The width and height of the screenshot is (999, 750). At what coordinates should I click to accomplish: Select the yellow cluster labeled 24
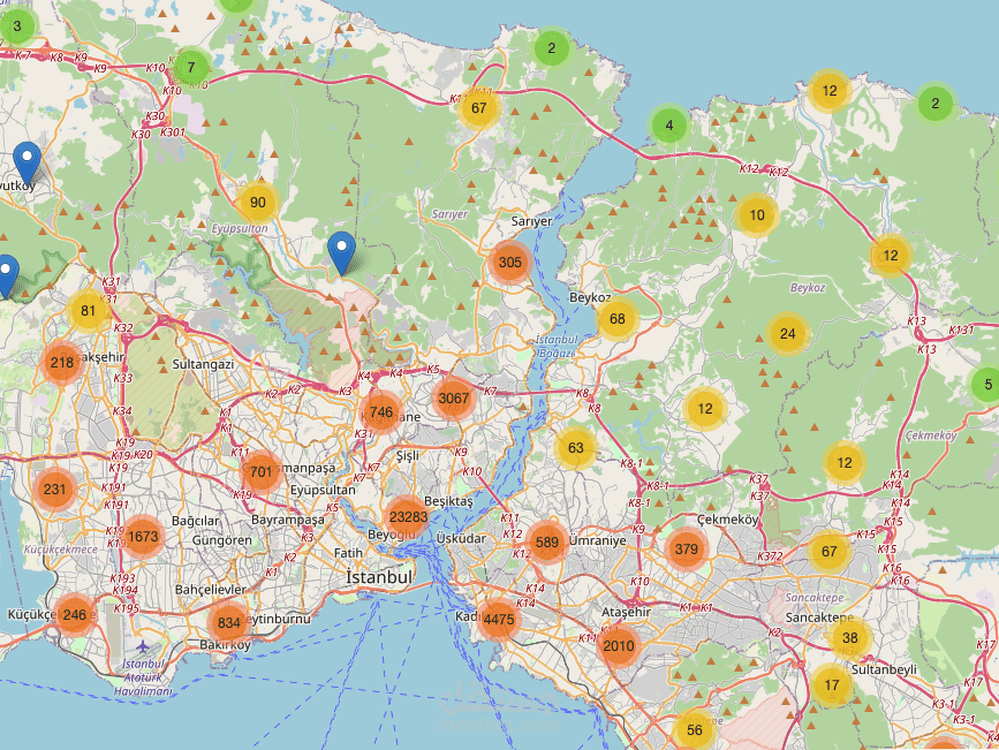click(x=788, y=334)
